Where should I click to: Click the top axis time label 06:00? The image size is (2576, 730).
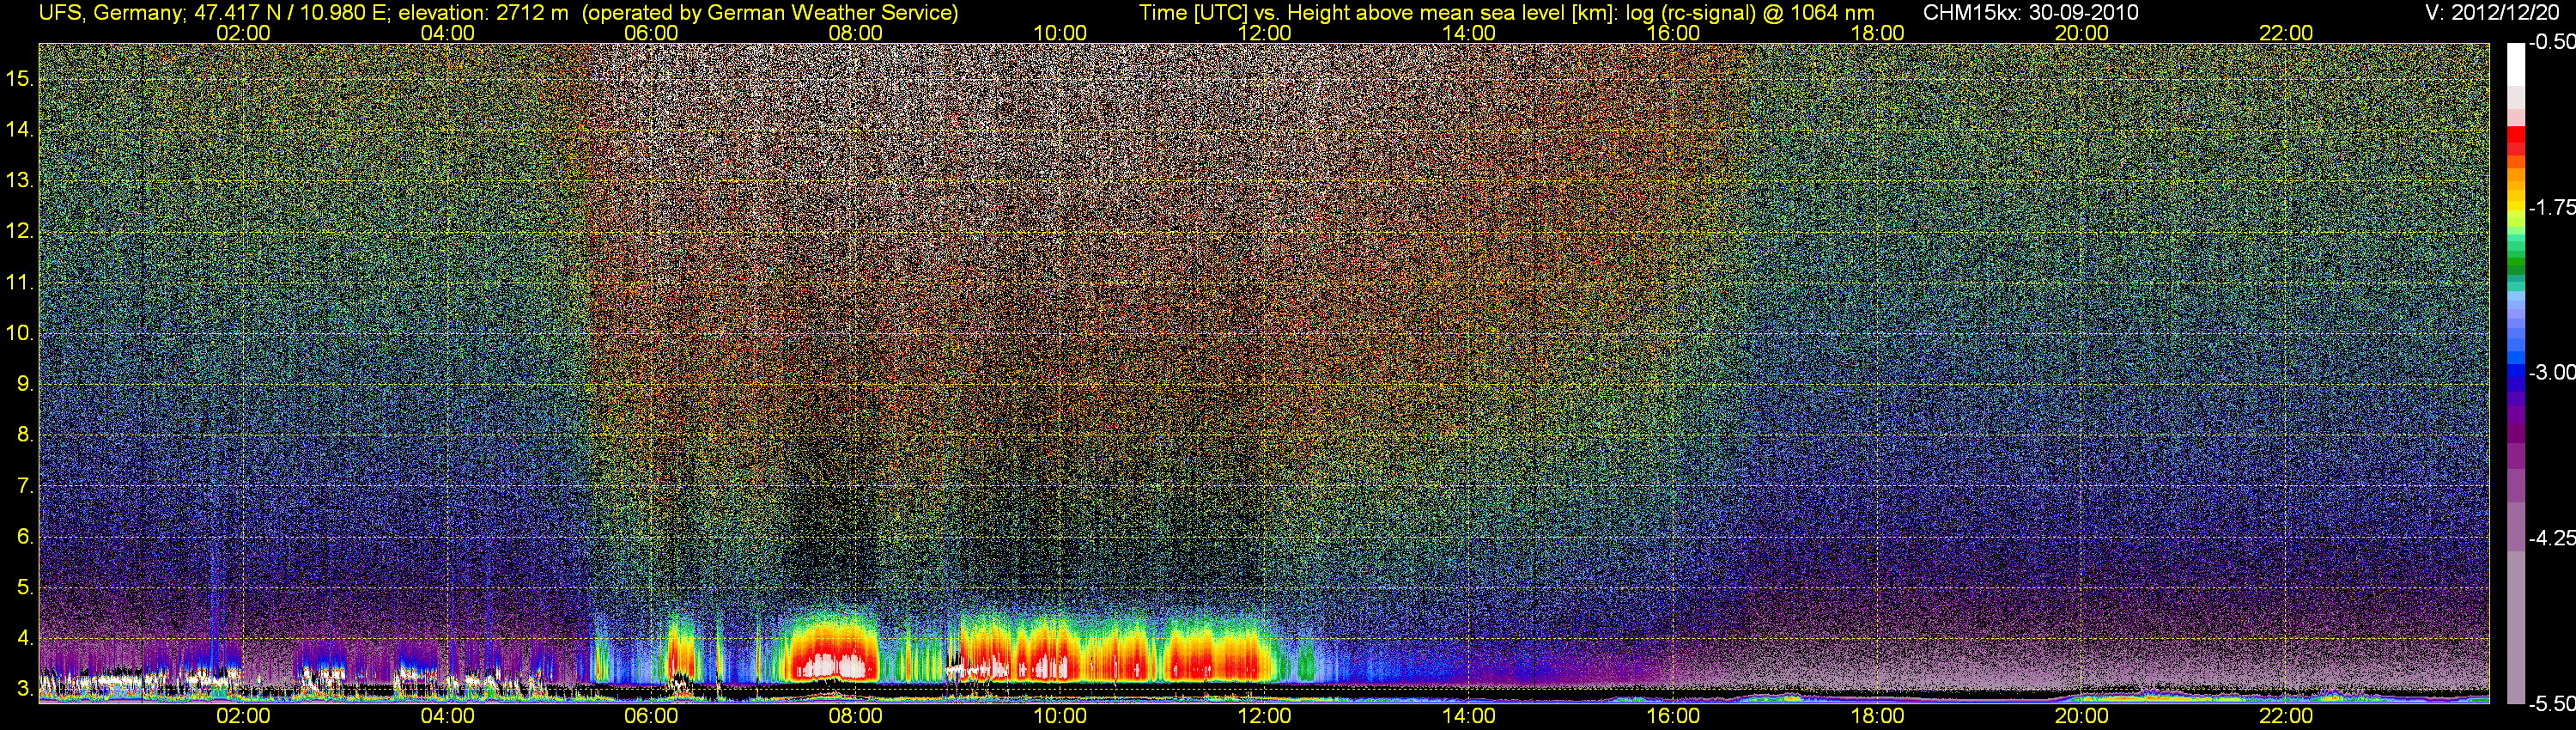pyautogui.click(x=651, y=33)
